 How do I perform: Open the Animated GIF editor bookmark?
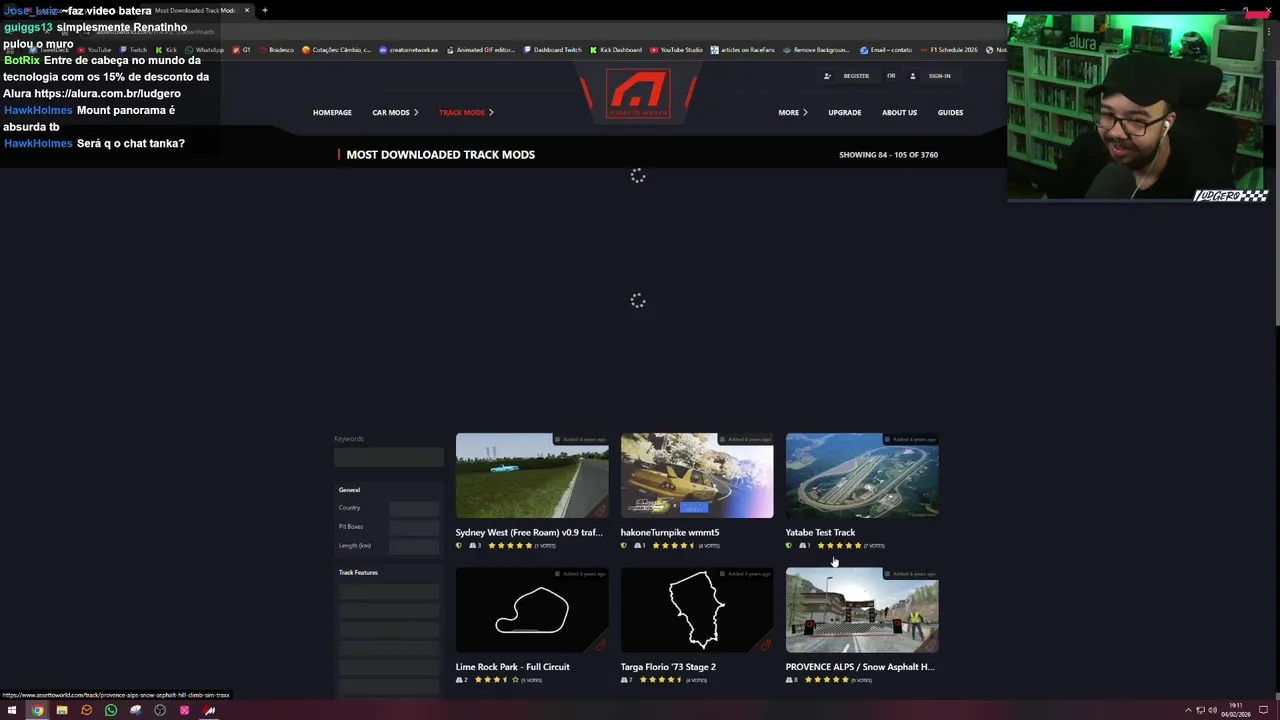pyautogui.click(x=481, y=50)
